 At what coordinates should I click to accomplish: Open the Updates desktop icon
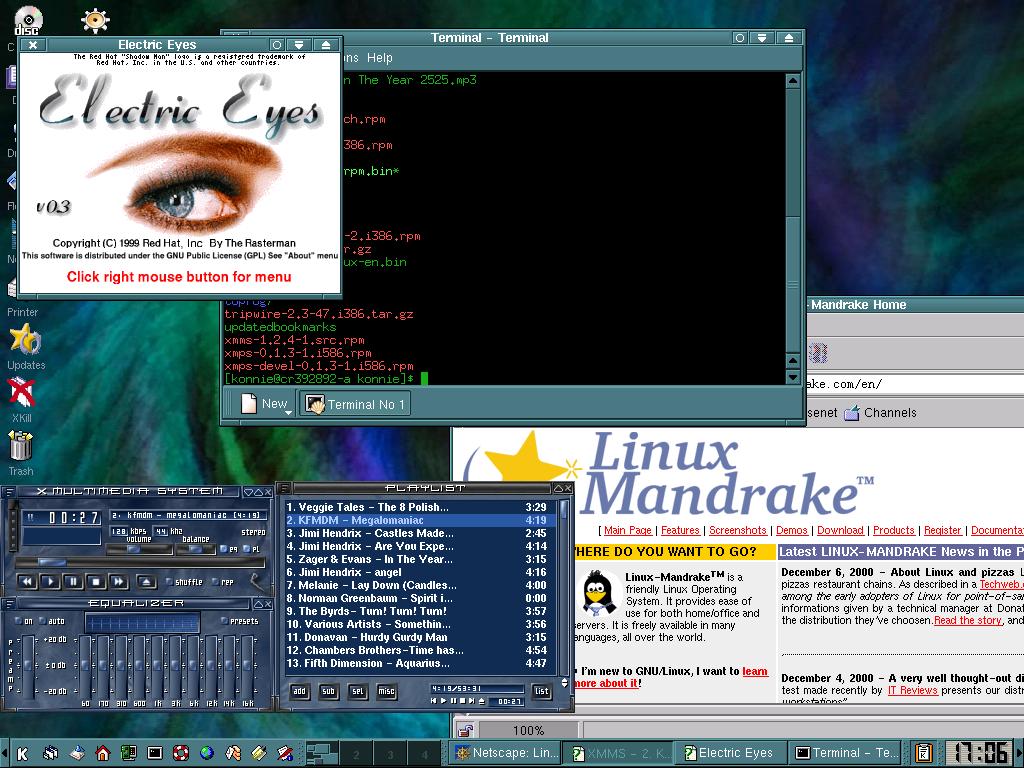tap(25, 345)
